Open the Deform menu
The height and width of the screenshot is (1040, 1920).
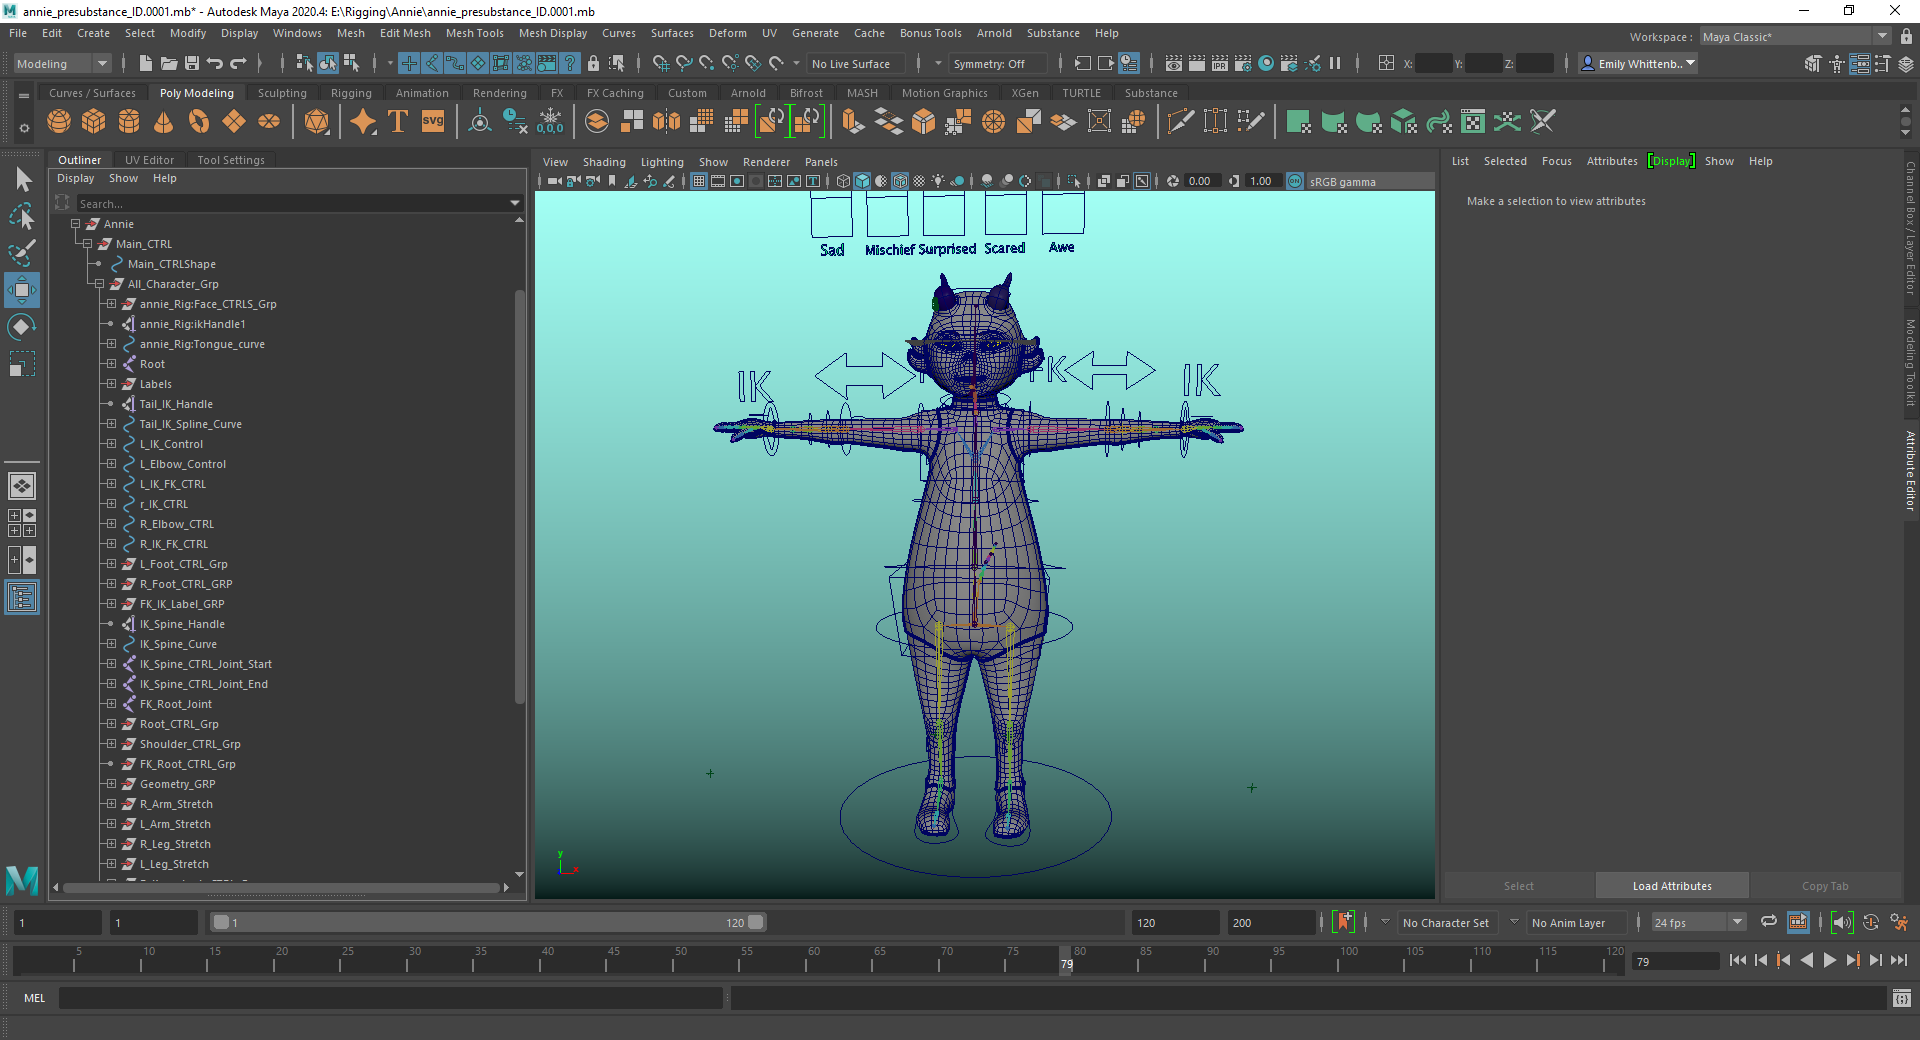coord(727,33)
